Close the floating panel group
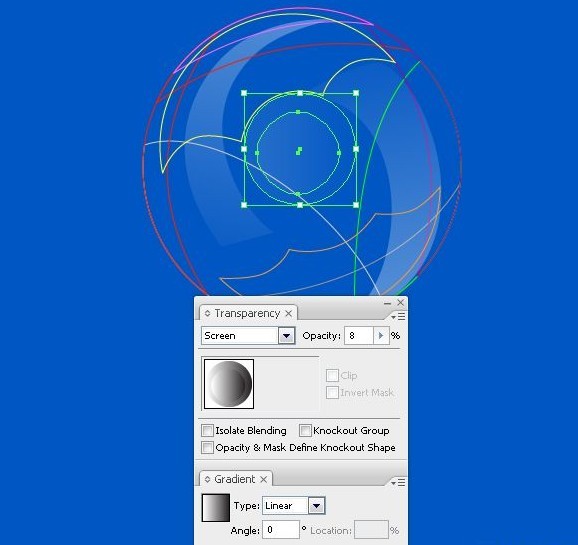The image size is (578, 545). 401,303
